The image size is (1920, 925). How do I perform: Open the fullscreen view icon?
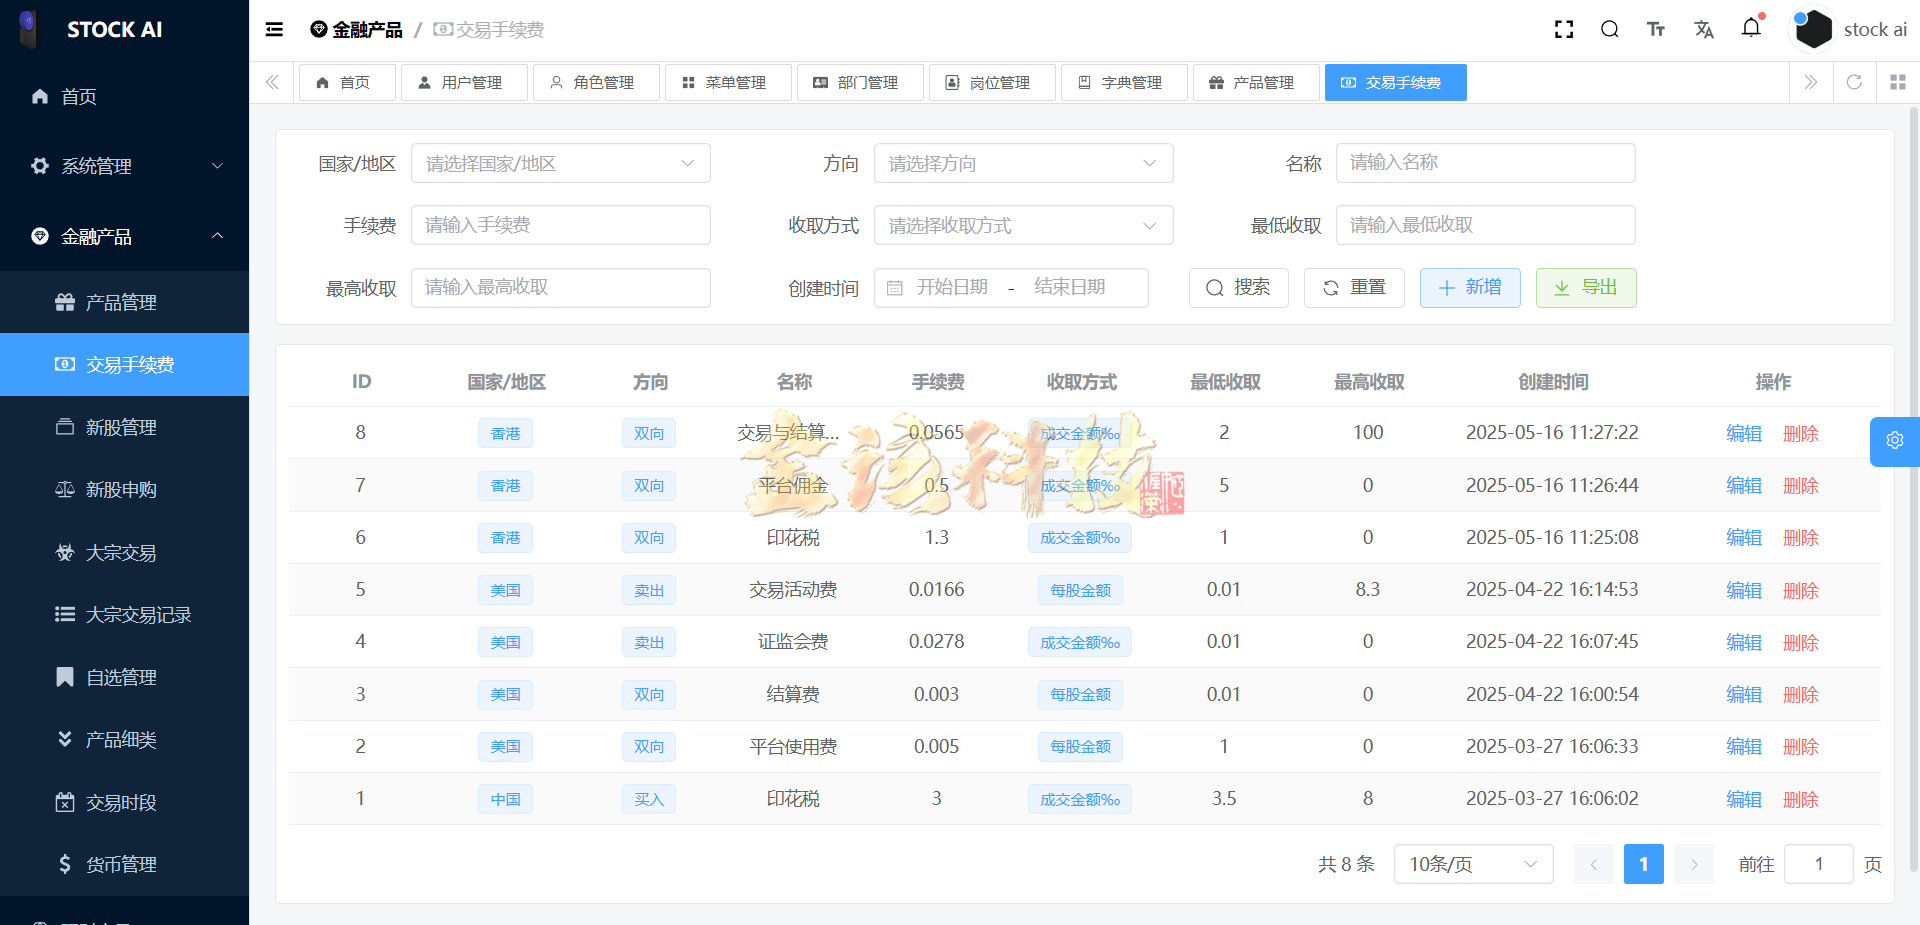click(1563, 29)
